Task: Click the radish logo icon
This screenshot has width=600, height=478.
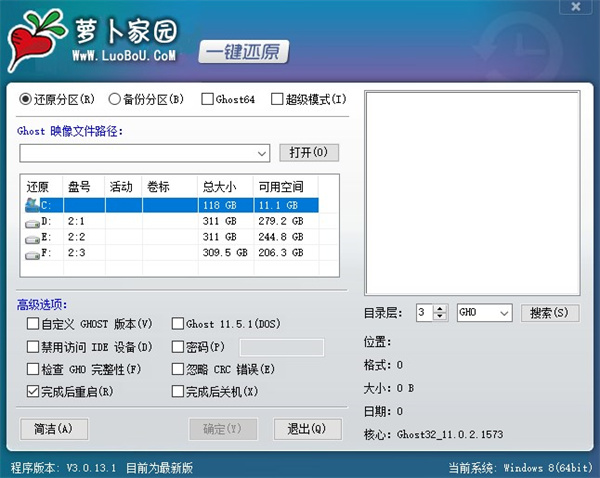Action: click(x=35, y=38)
